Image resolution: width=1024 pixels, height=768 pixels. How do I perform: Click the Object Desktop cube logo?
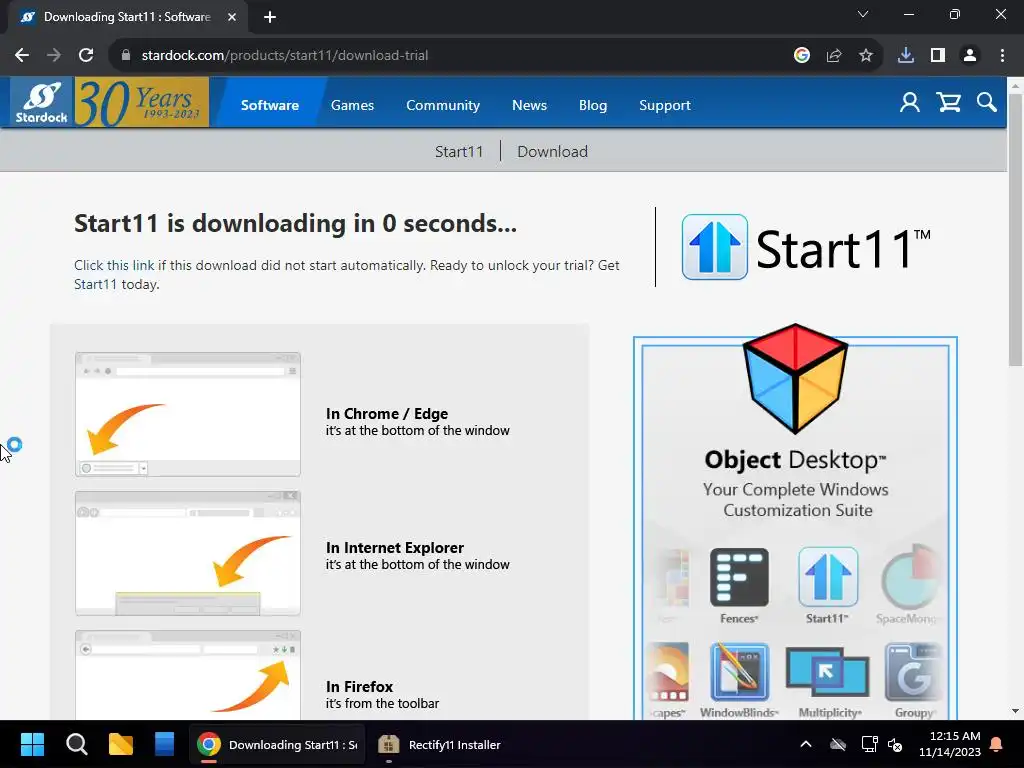(x=795, y=378)
